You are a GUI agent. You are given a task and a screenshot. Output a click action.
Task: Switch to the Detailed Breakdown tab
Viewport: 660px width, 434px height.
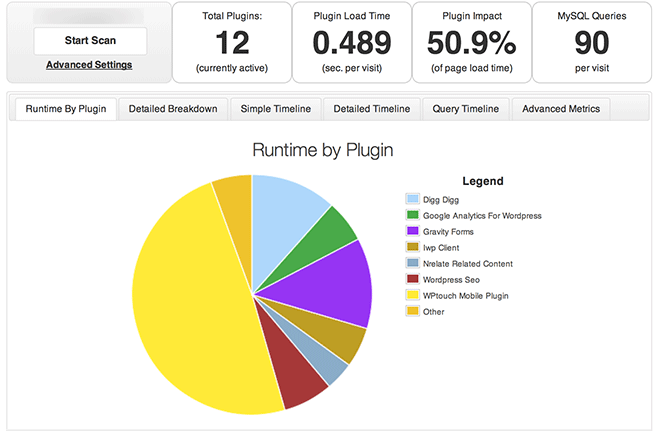(x=173, y=109)
